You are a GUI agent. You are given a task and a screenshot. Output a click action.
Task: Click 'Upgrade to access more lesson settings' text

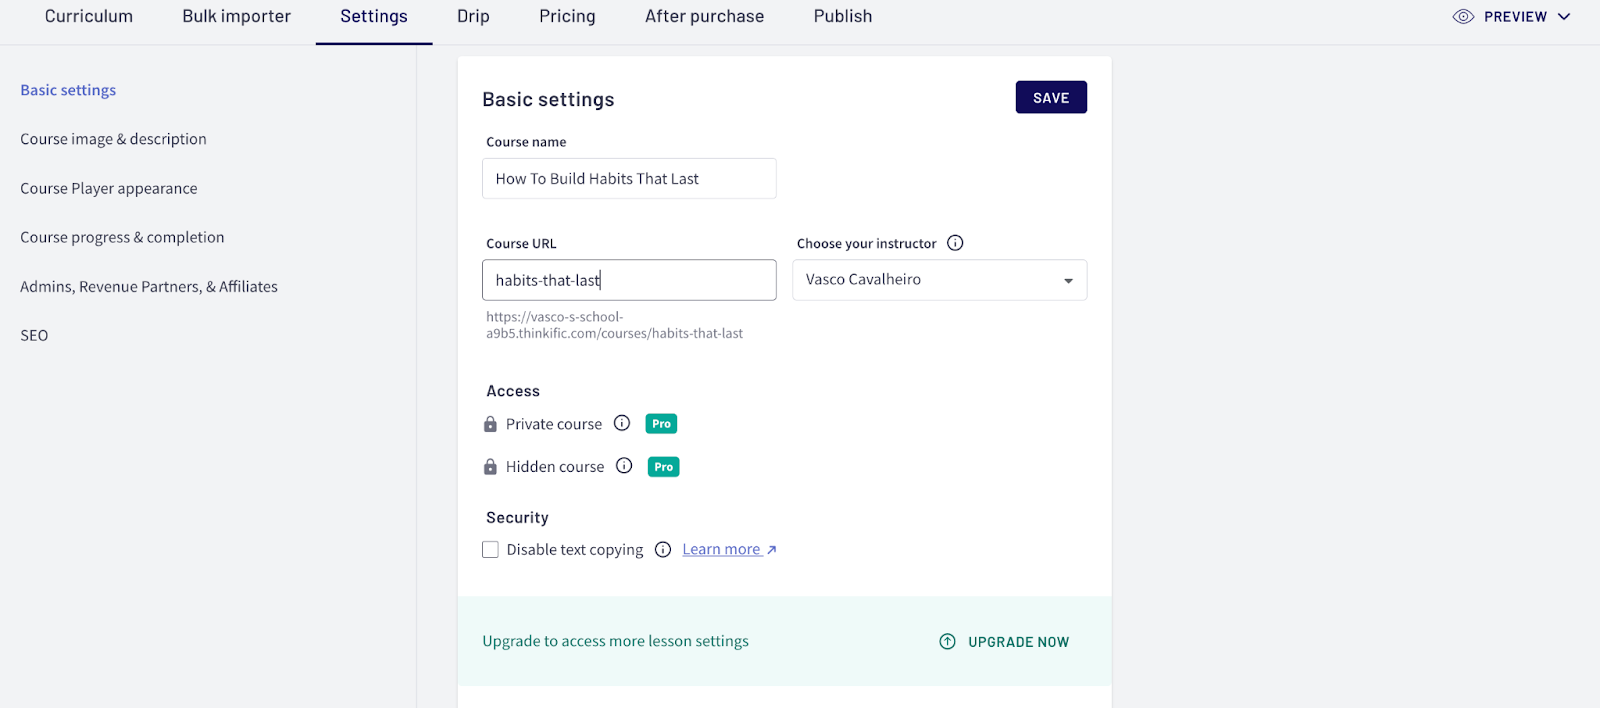tap(615, 641)
